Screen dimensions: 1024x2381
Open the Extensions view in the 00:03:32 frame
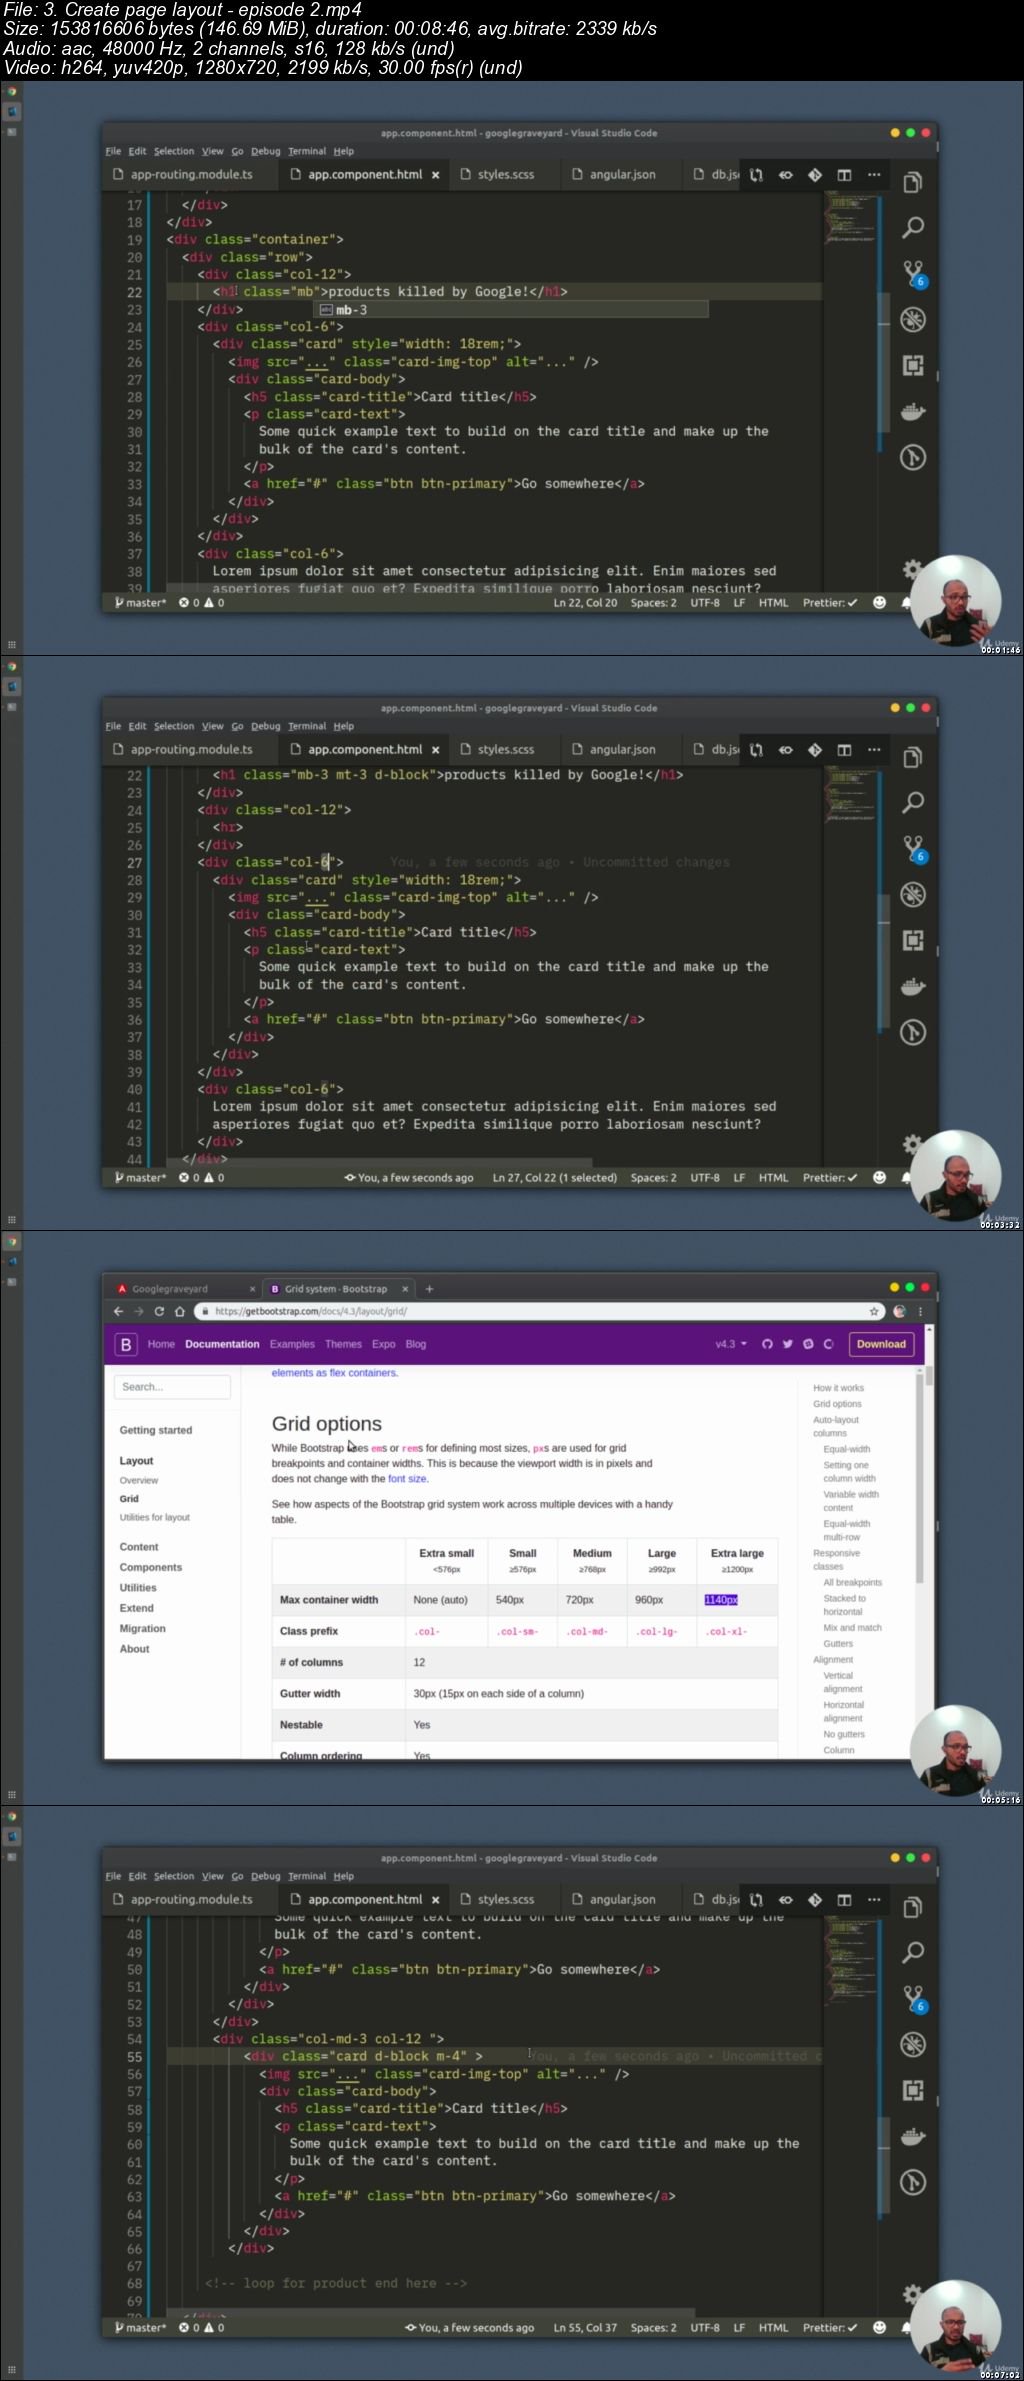tap(913, 940)
